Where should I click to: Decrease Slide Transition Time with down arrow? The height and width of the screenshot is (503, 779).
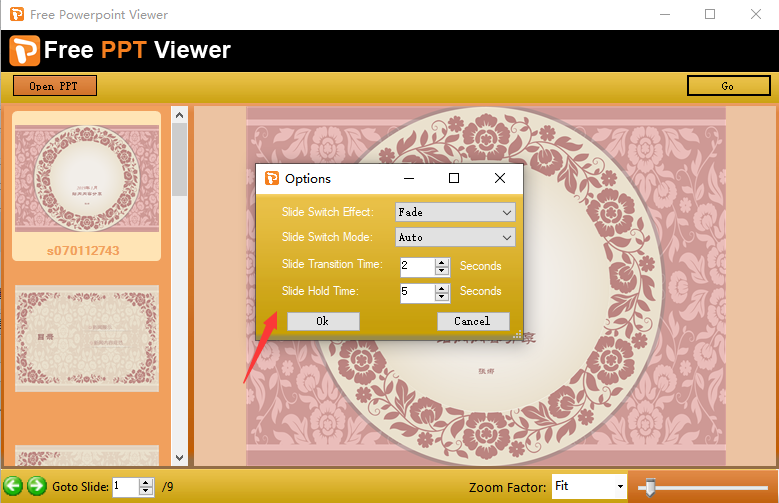pos(442,271)
